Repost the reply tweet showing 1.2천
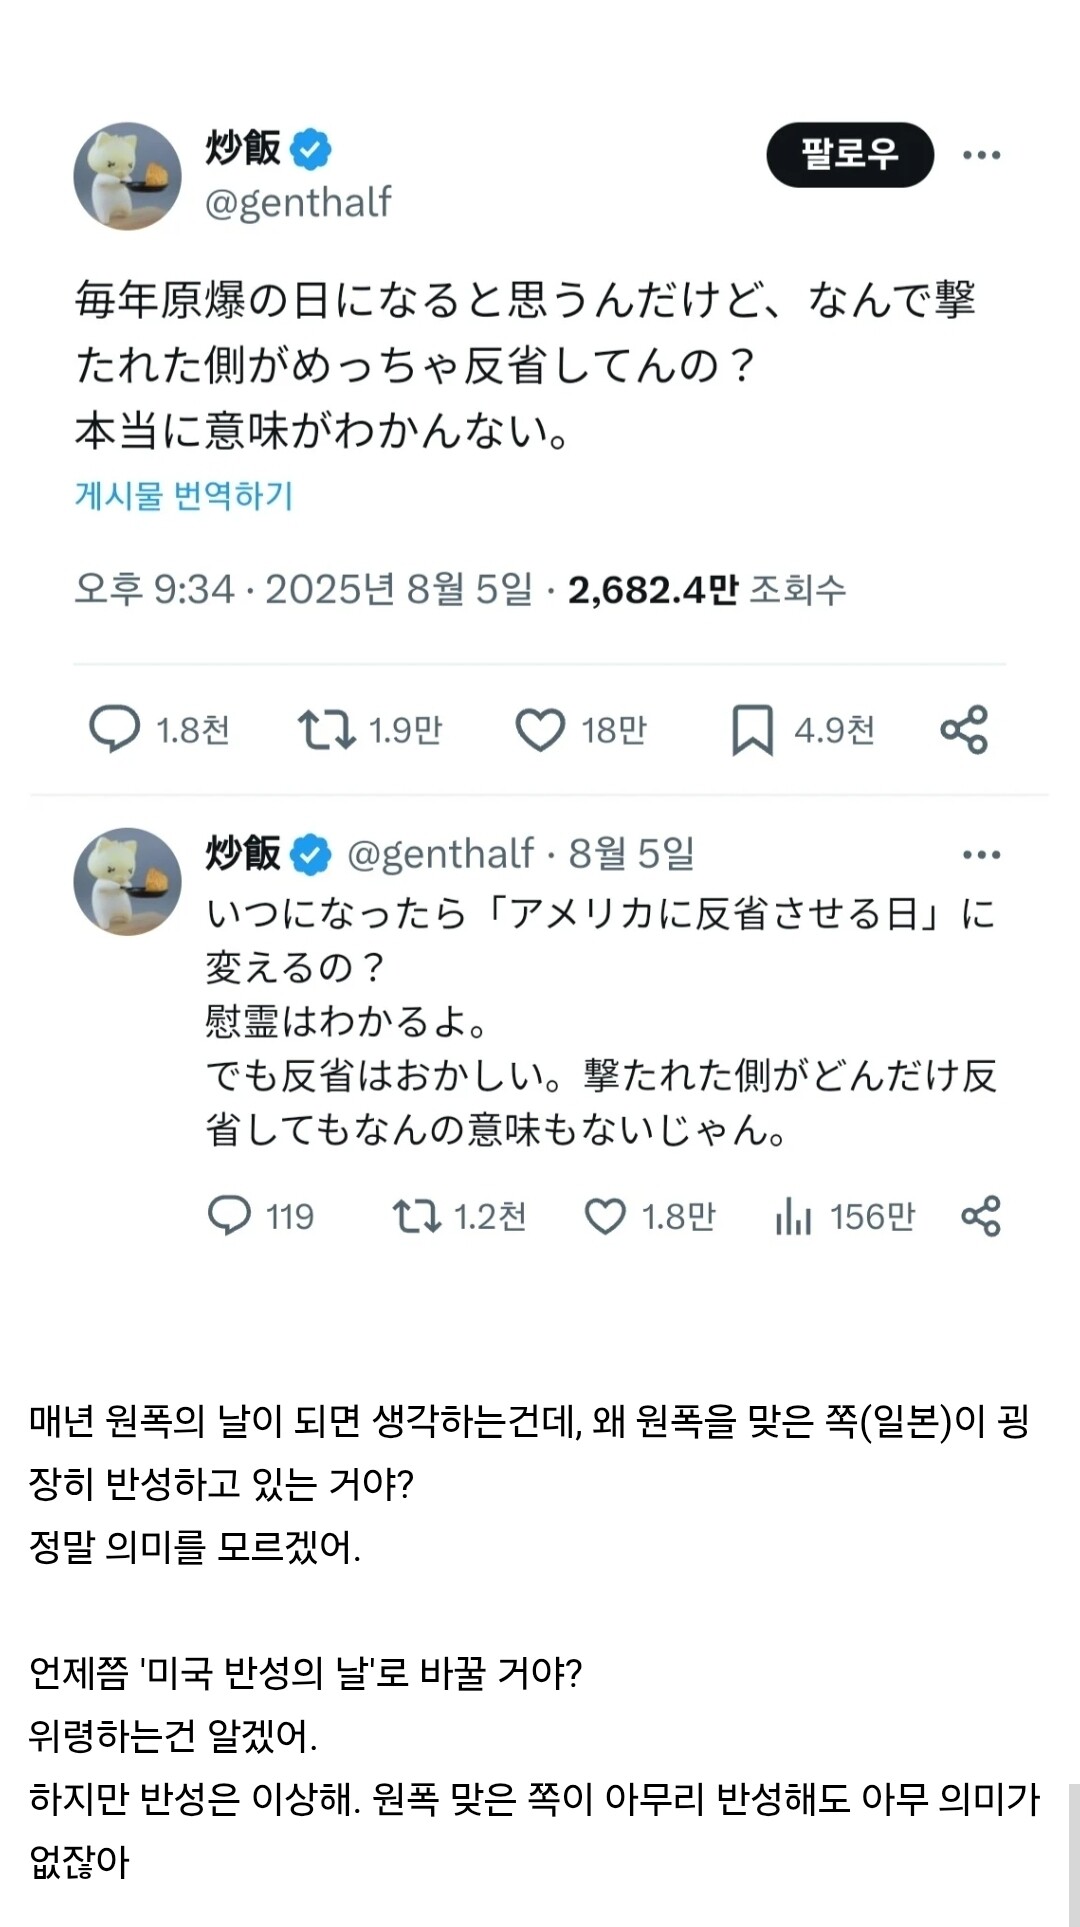 point(416,1216)
